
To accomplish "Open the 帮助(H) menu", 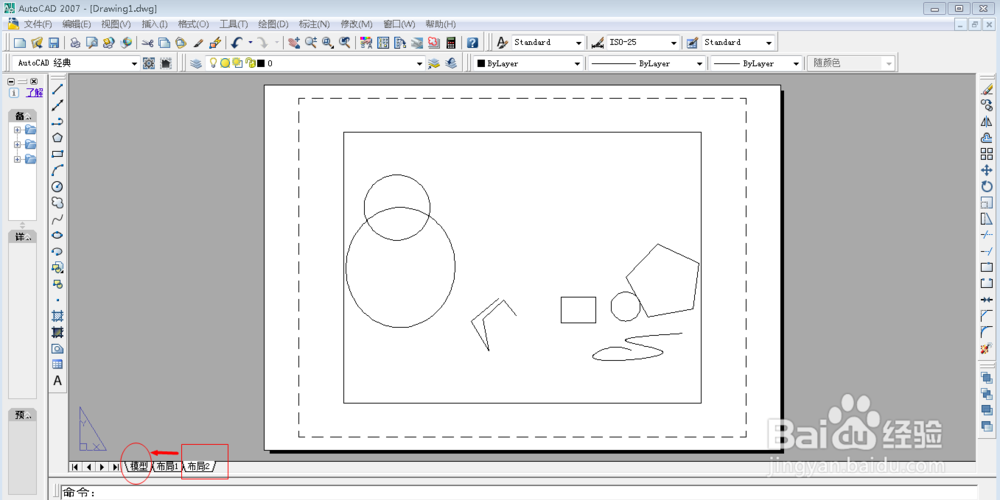I will click(441, 24).
